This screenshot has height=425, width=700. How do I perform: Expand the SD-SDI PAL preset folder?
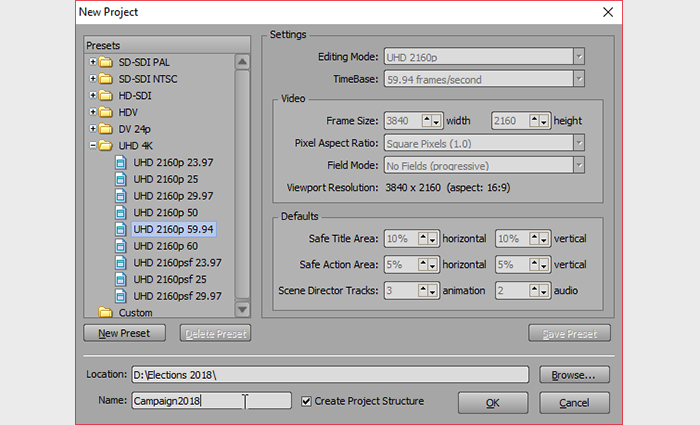[x=93, y=61]
